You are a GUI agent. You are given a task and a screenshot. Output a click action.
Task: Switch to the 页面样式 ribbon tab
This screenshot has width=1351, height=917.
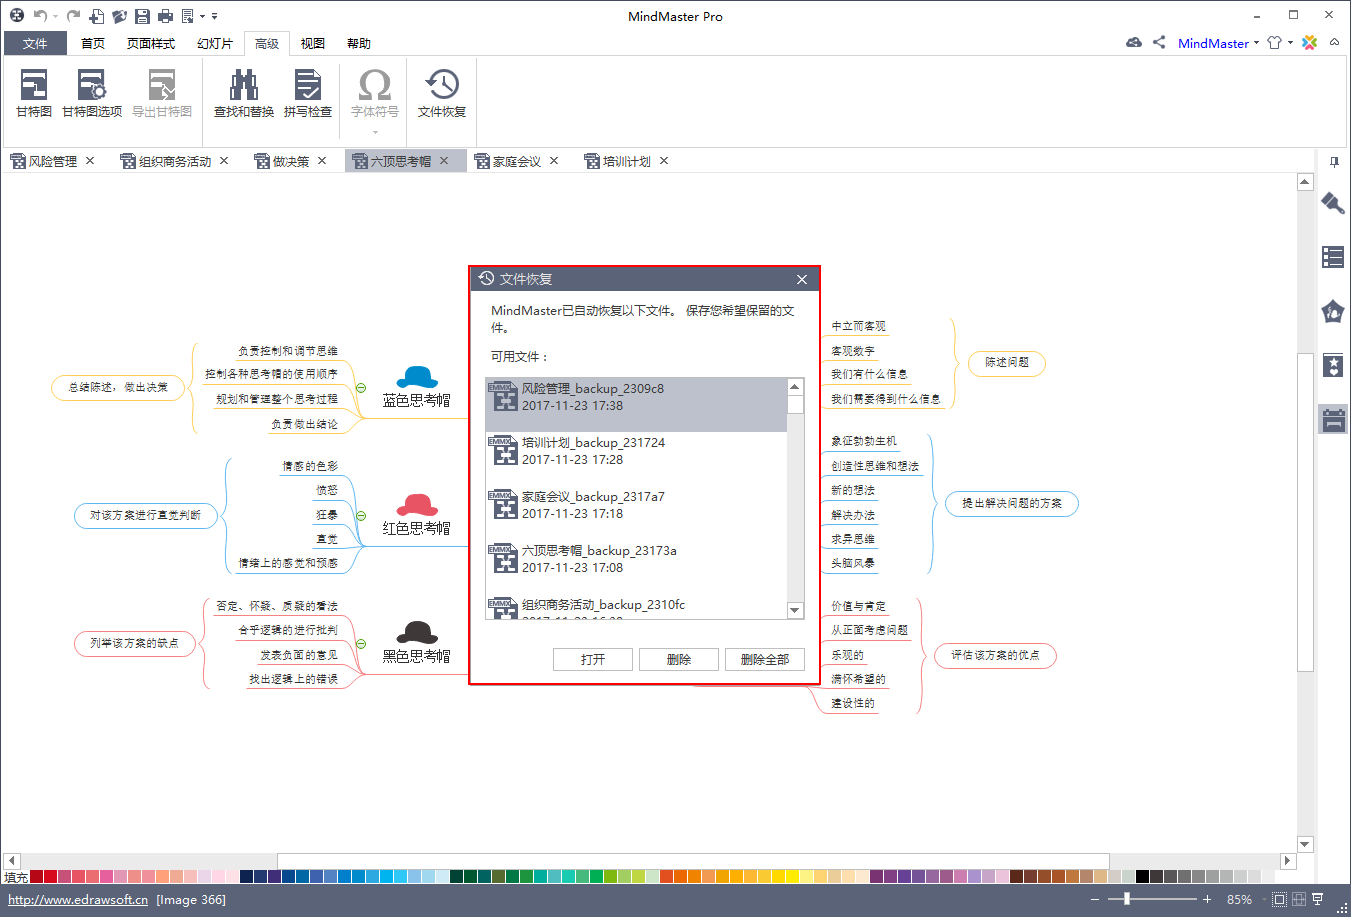coord(151,43)
